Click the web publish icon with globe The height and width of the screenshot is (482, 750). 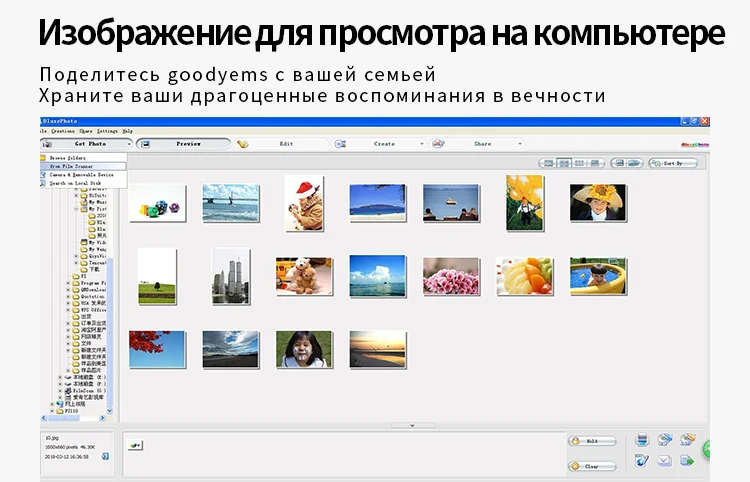tap(642, 460)
